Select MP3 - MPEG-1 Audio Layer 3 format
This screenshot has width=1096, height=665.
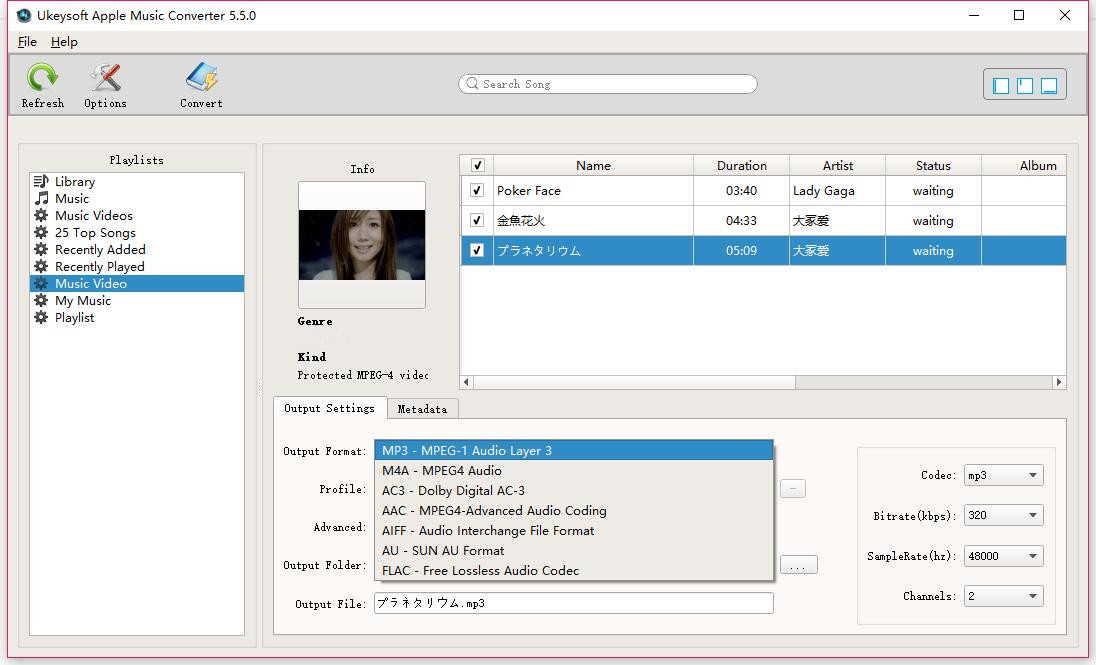tap(574, 450)
